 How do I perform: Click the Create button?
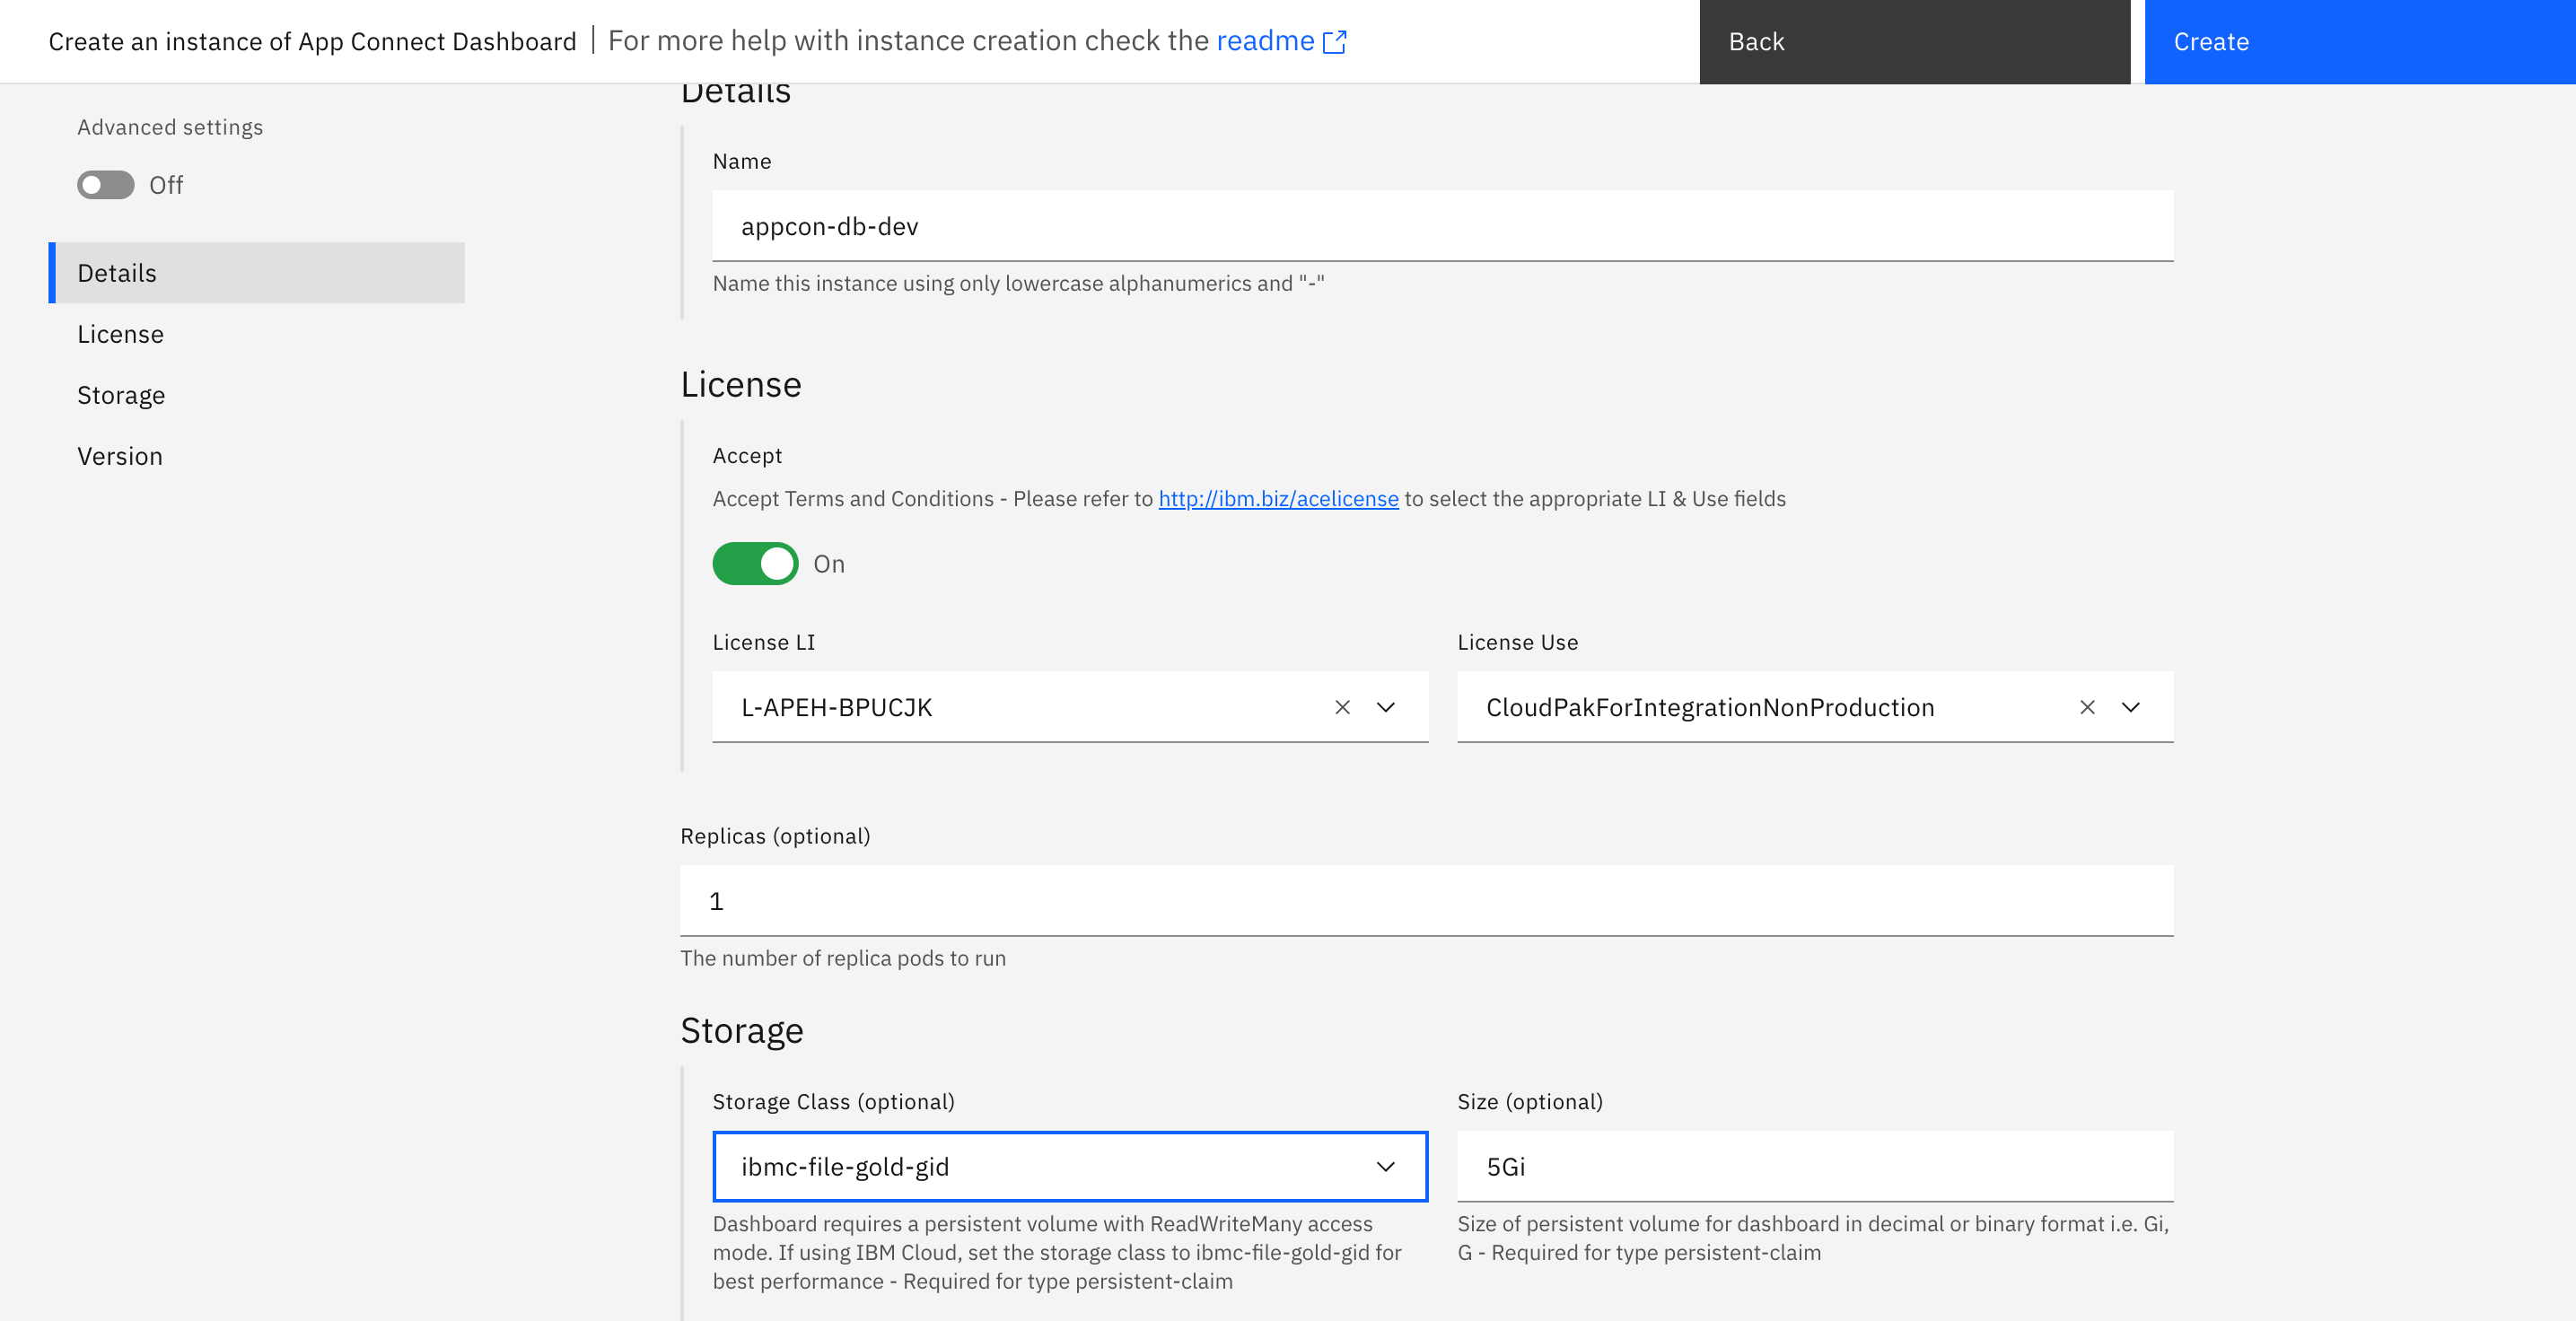(x=2357, y=41)
